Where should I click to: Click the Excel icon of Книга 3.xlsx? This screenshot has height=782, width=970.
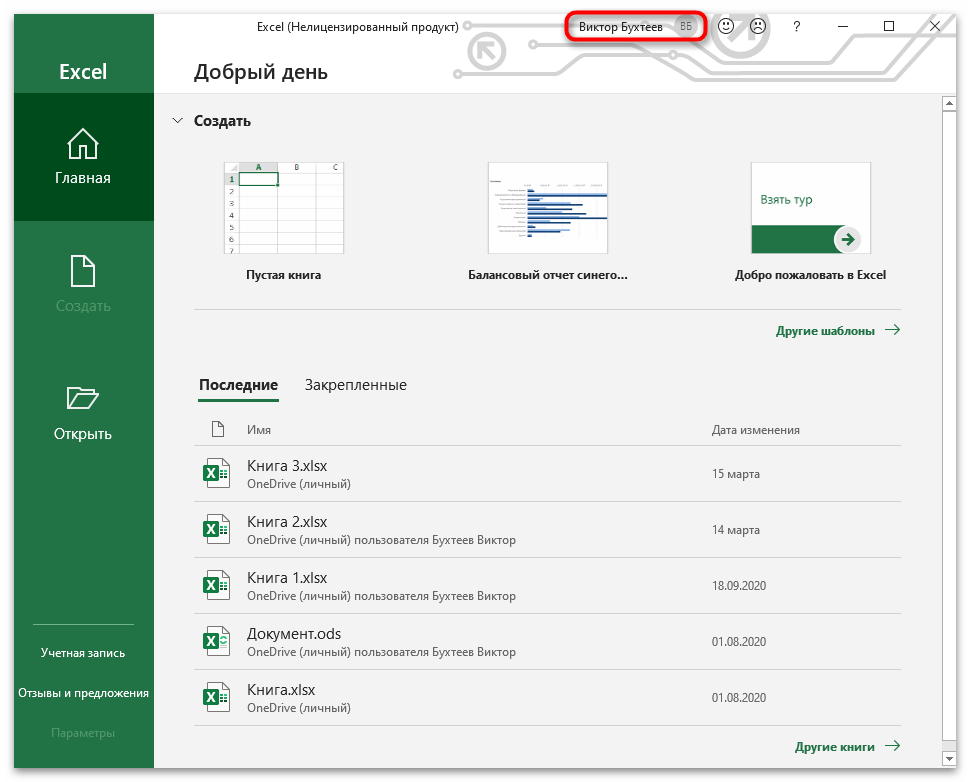[x=217, y=473]
